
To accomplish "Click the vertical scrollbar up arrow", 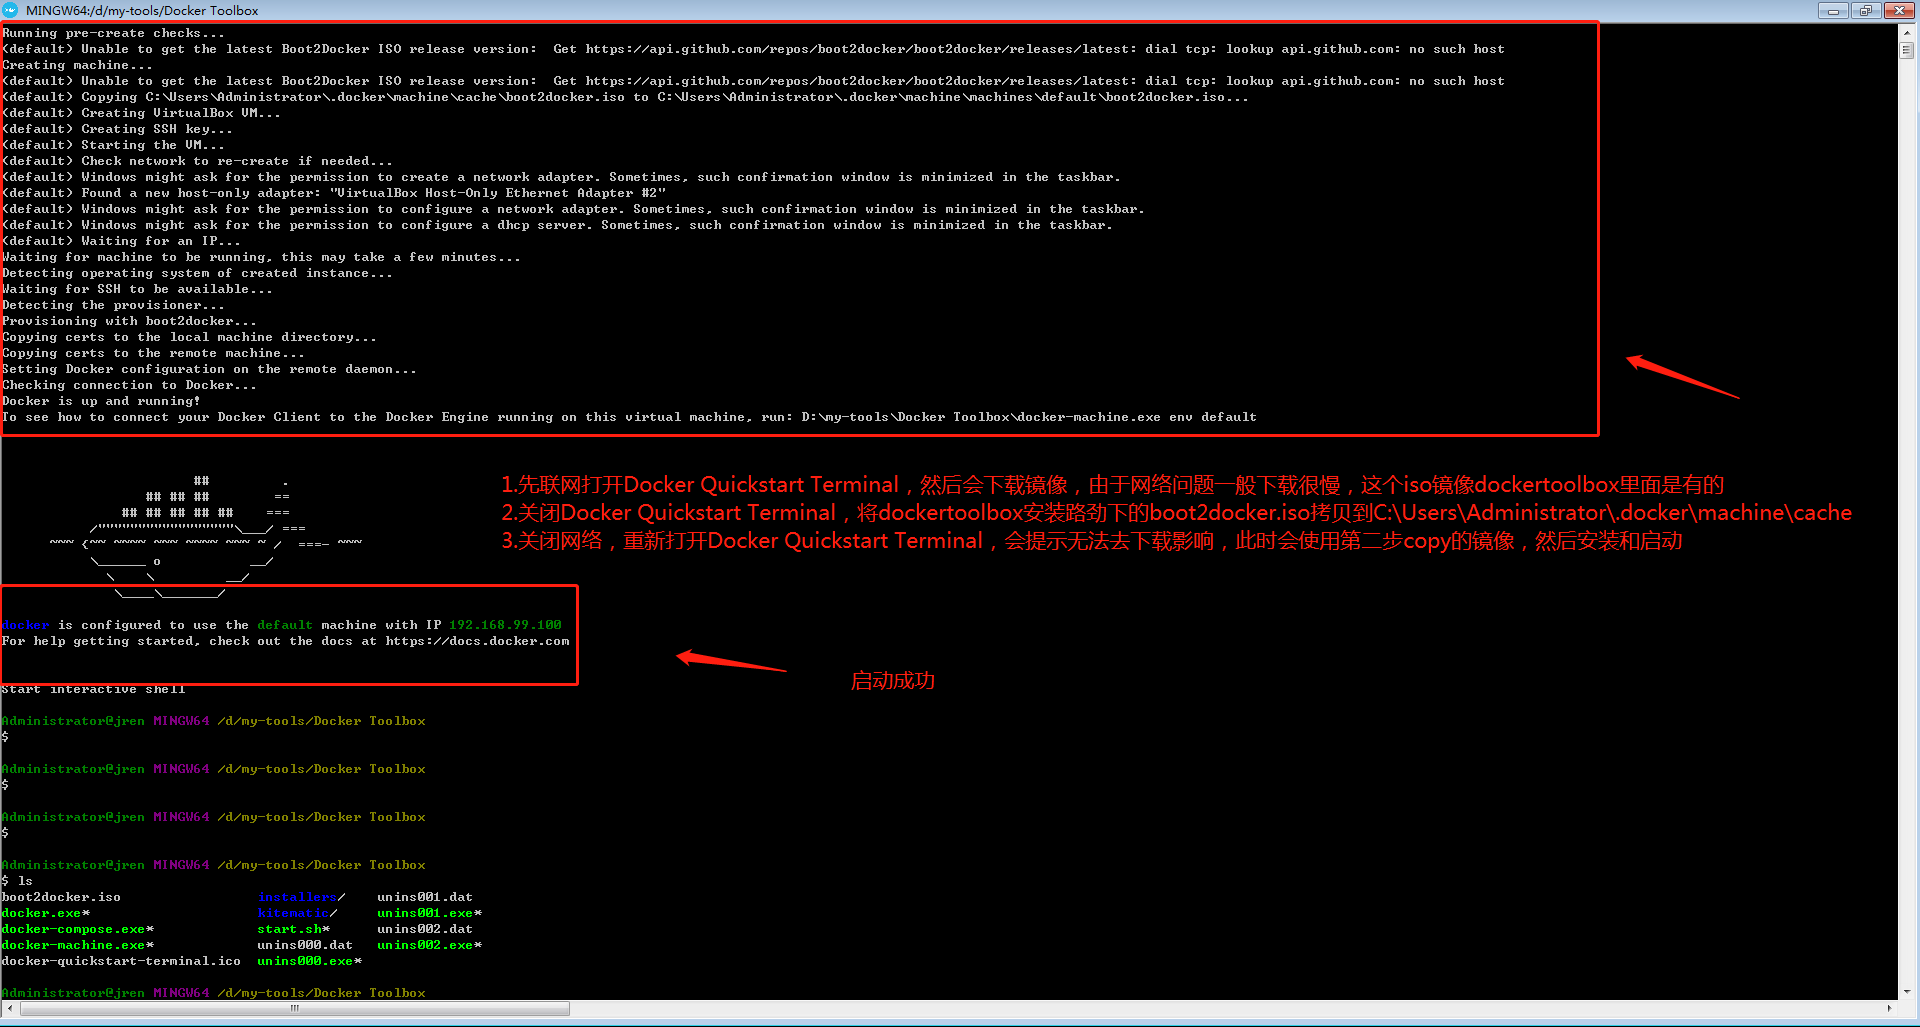I will point(1906,33).
